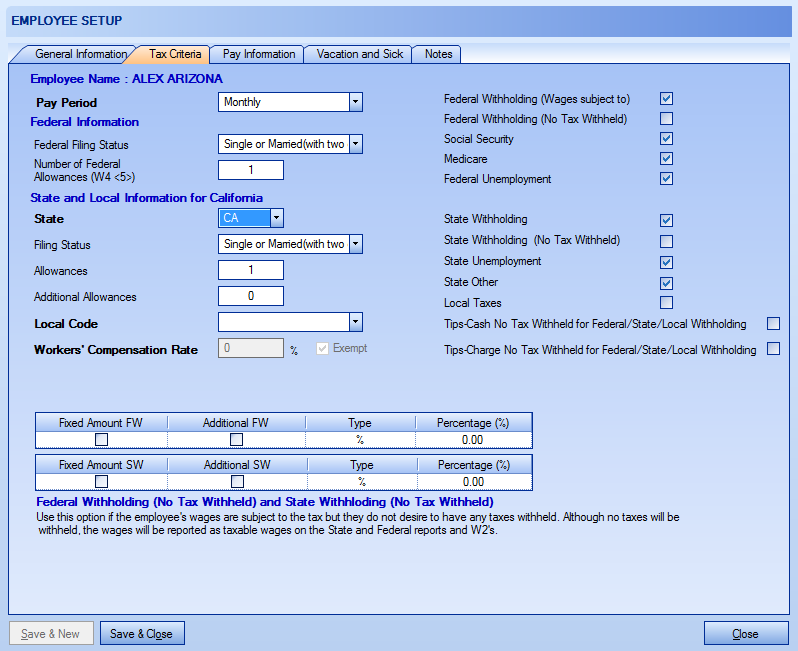This screenshot has width=798, height=651.
Task: Open the Federal Filing Status dropdown
Action: tap(355, 145)
